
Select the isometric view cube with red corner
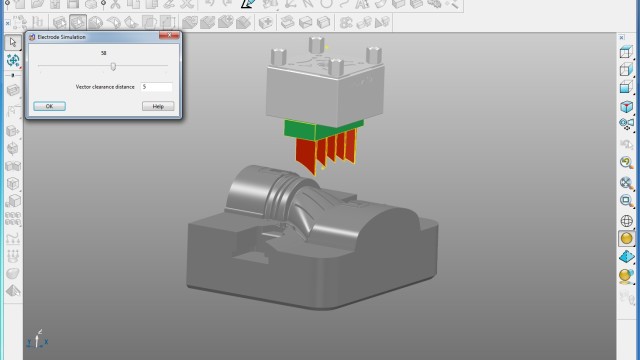pyautogui.click(x=626, y=107)
